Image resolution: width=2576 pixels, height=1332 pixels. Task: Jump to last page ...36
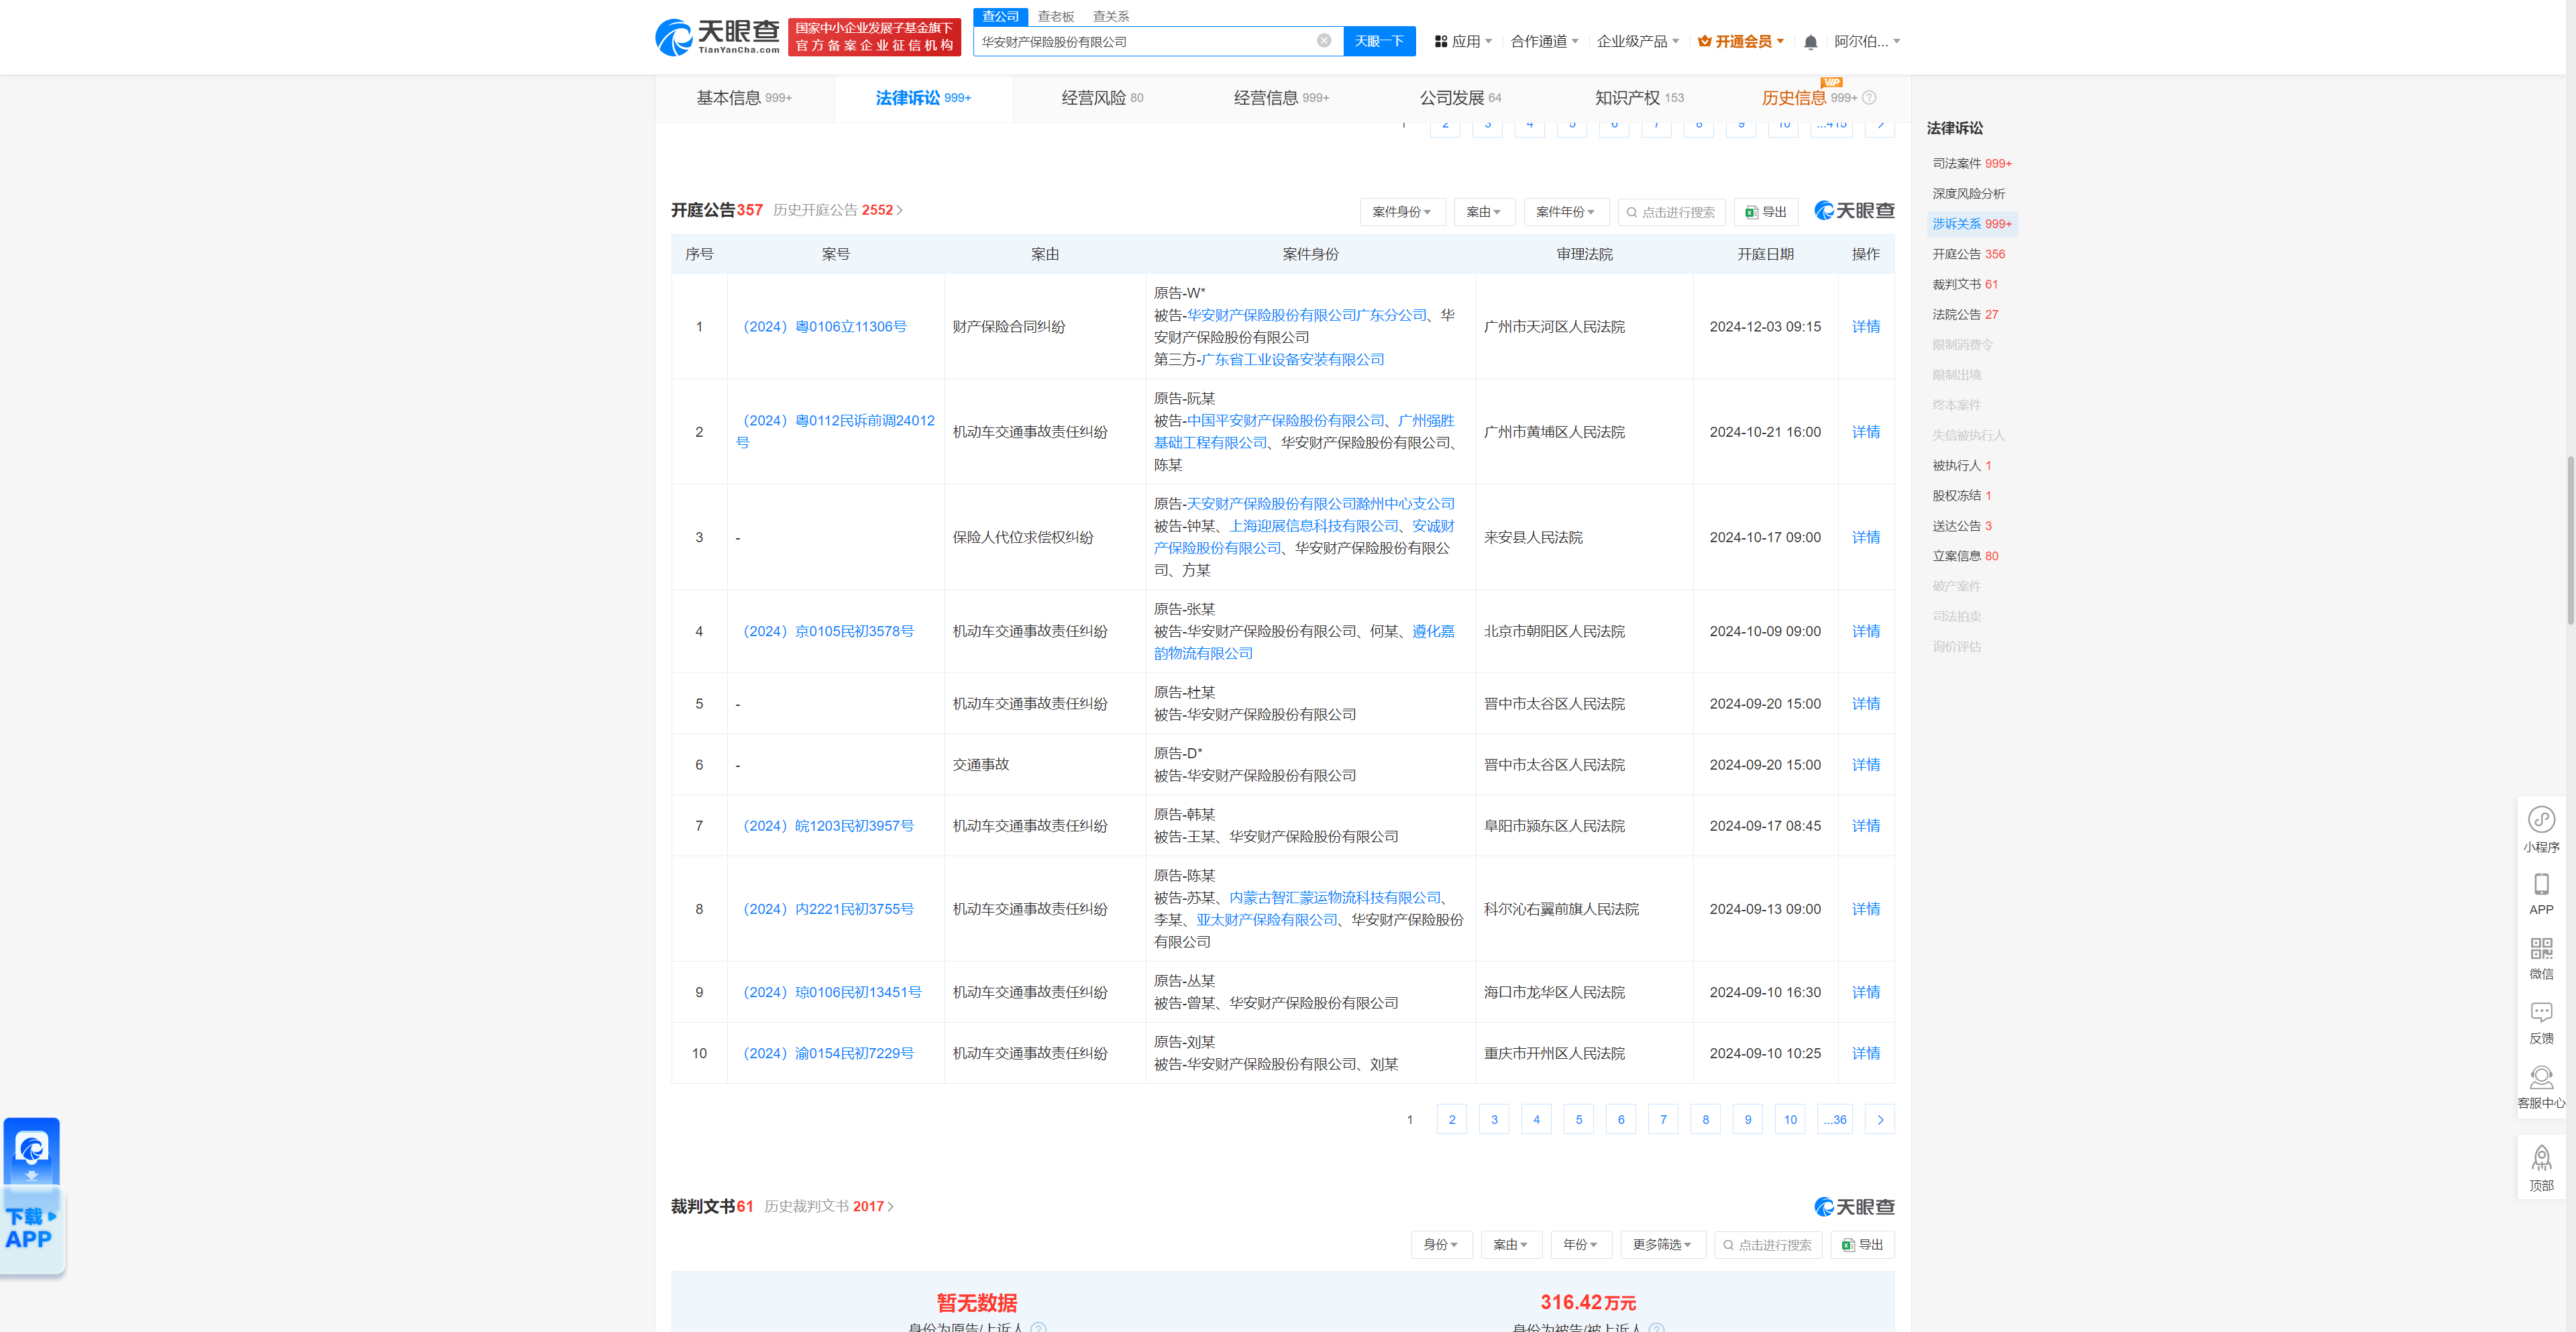tap(1834, 1120)
